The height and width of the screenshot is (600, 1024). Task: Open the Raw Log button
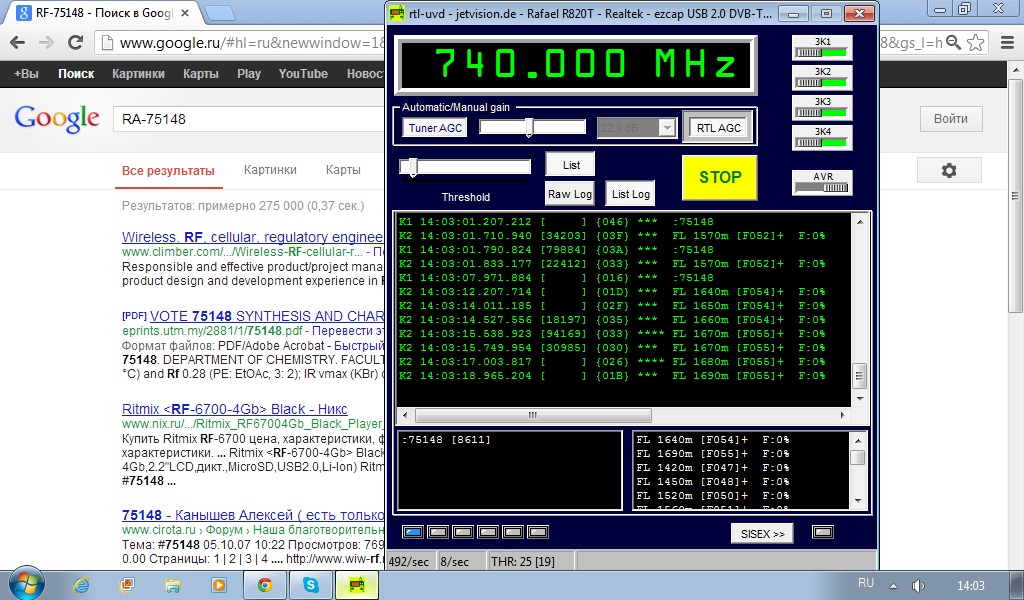point(569,194)
